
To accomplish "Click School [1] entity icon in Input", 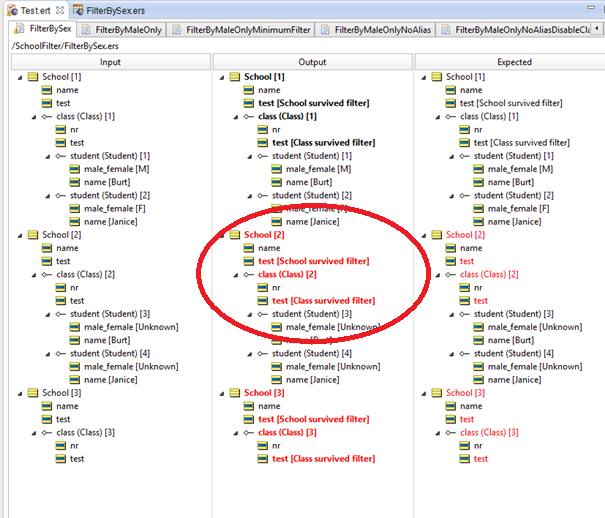I will [x=33, y=77].
